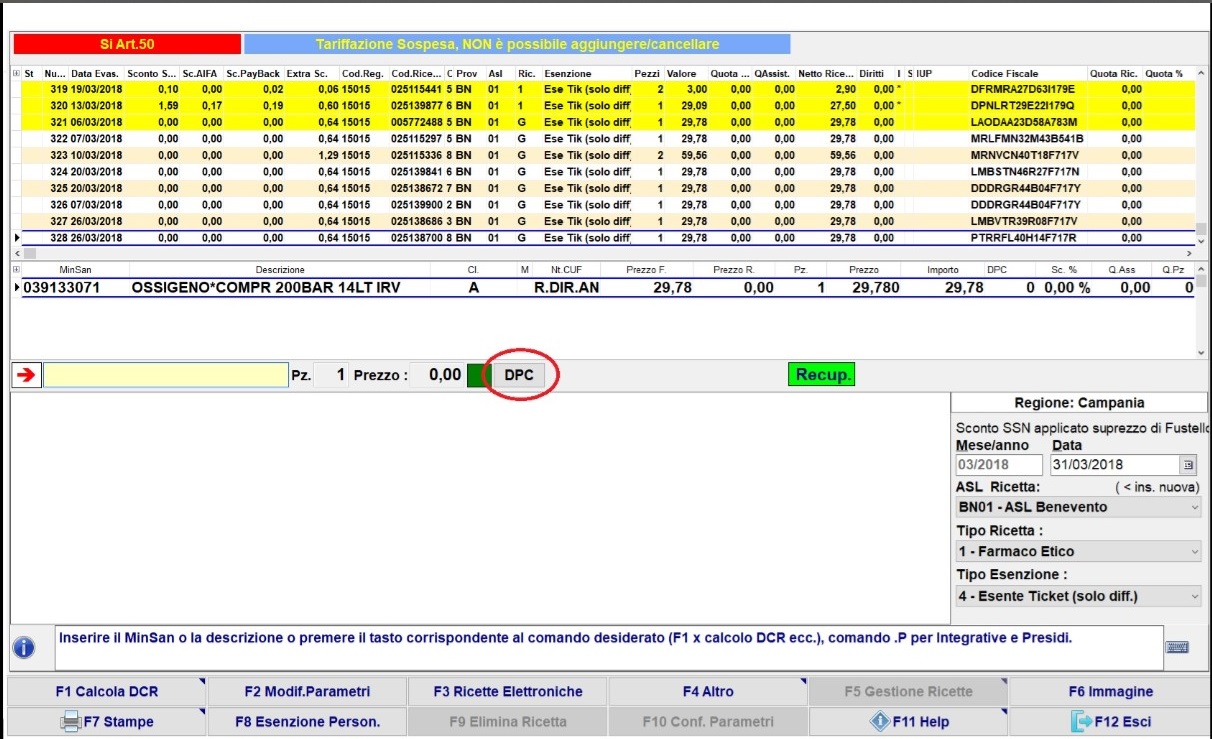This screenshot has width=1212, height=739.
Task: Click the yellow MinSan input field
Action: (x=166, y=375)
